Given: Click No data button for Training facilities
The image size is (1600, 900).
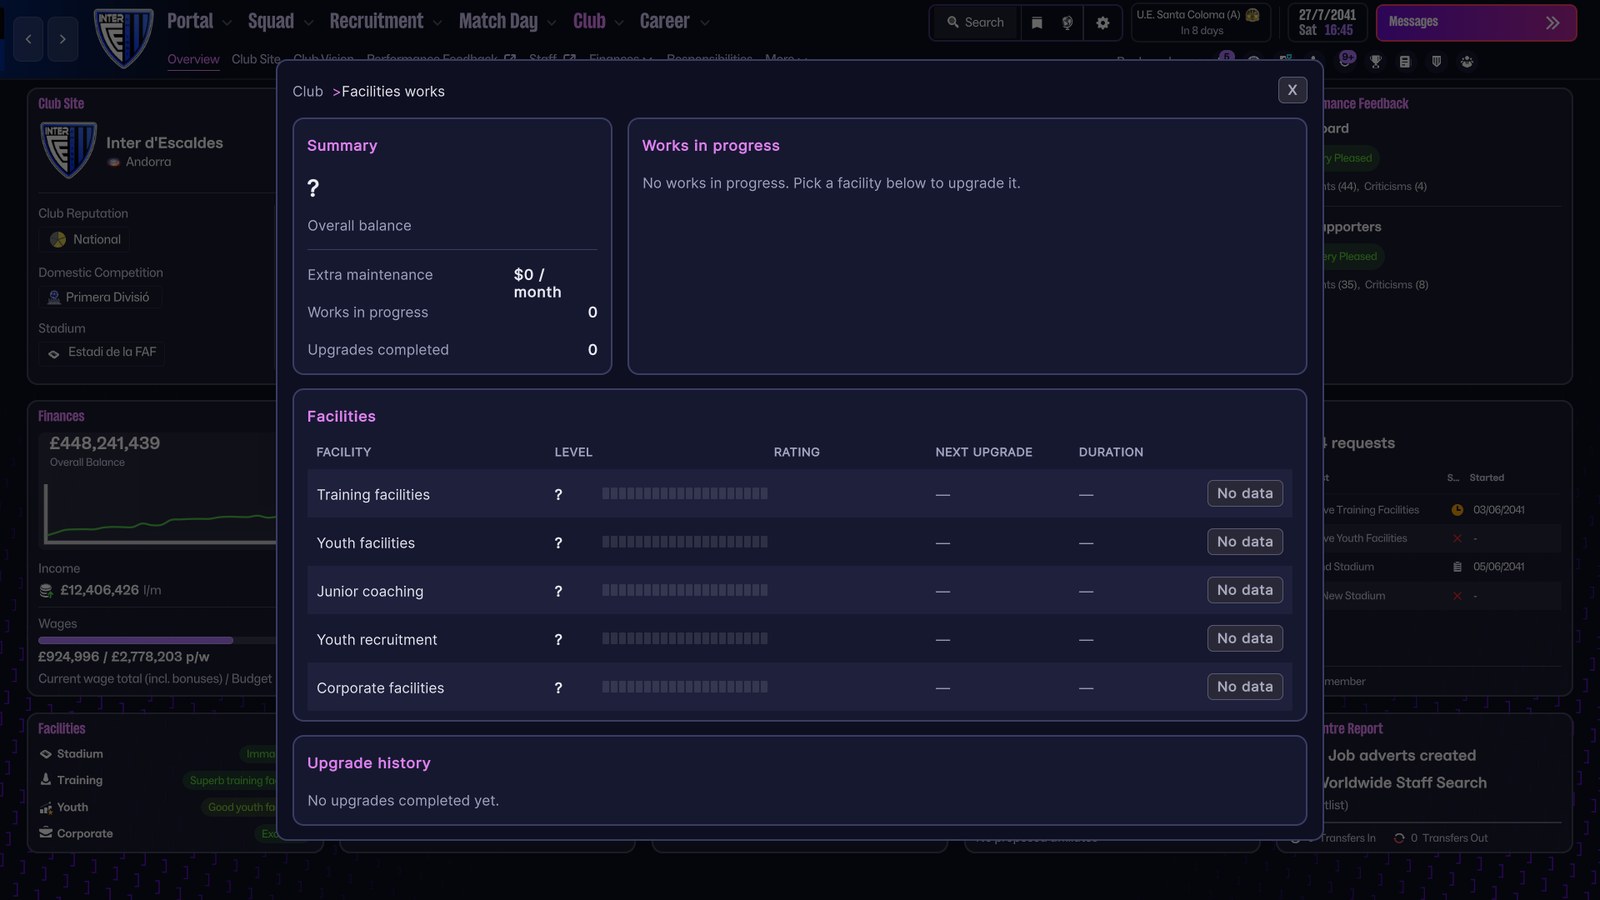Looking at the screenshot, I should [1245, 493].
